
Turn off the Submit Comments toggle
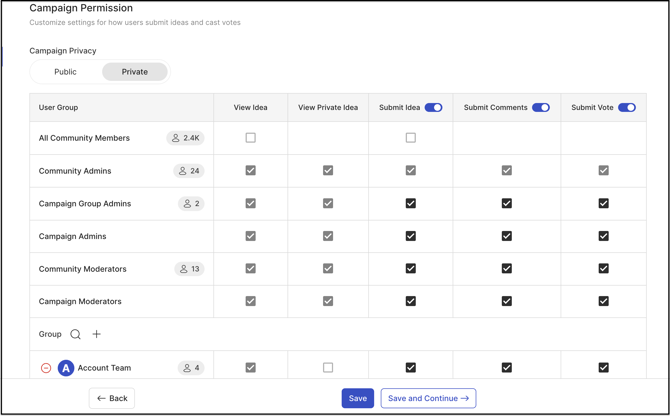click(x=541, y=107)
